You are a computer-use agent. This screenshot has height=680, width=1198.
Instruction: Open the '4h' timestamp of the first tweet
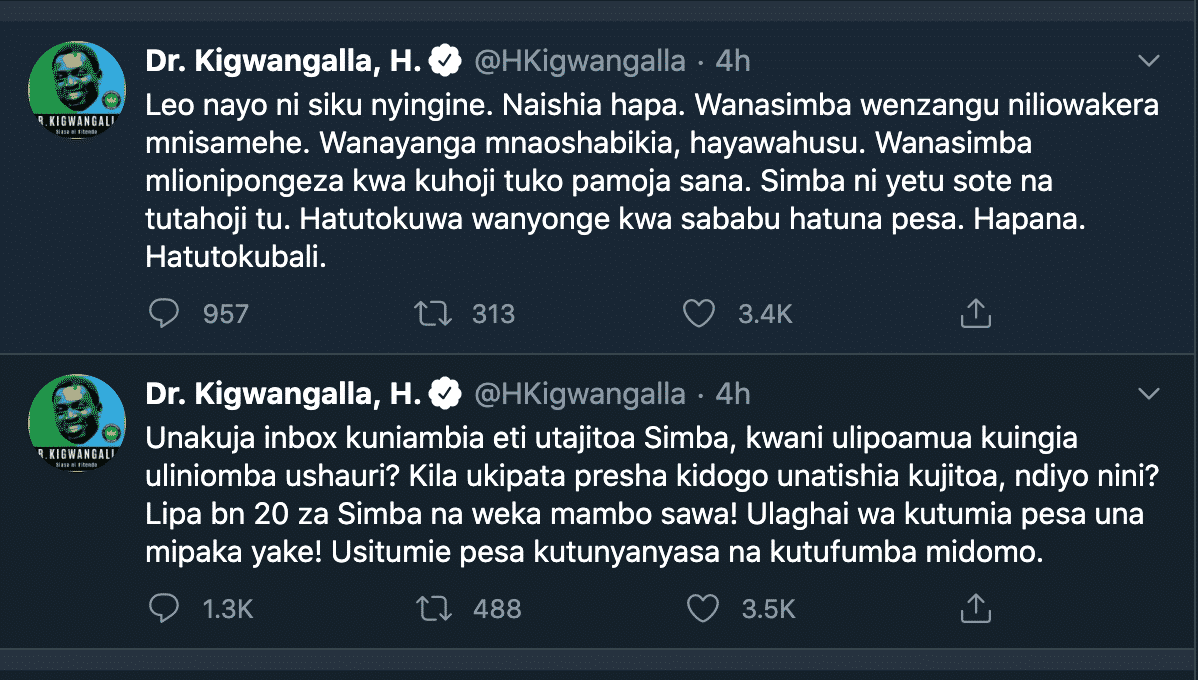click(733, 62)
